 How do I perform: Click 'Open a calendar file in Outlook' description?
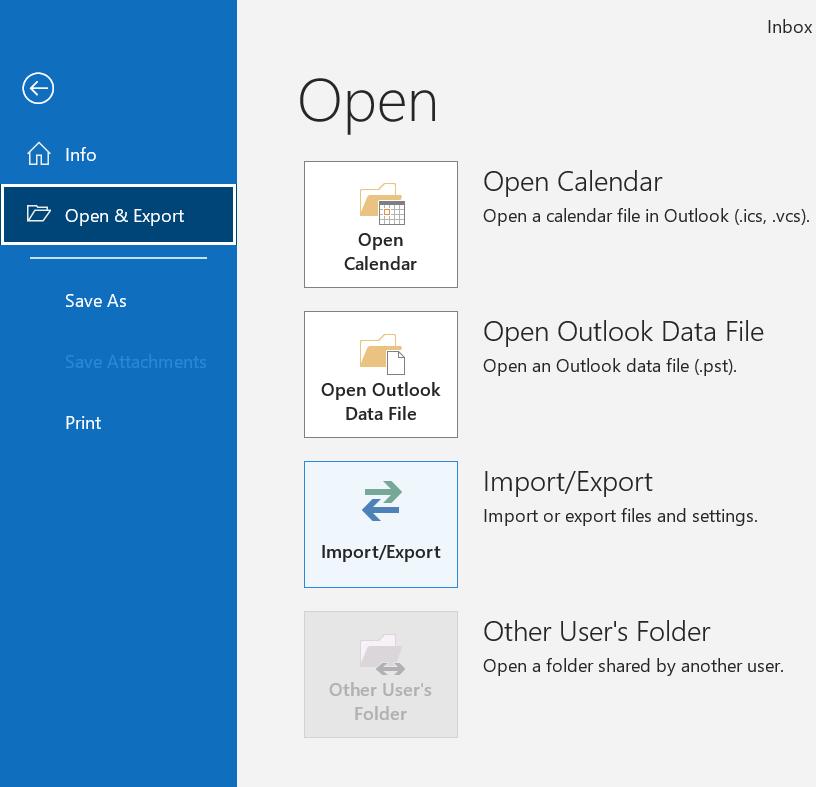[646, 216]
